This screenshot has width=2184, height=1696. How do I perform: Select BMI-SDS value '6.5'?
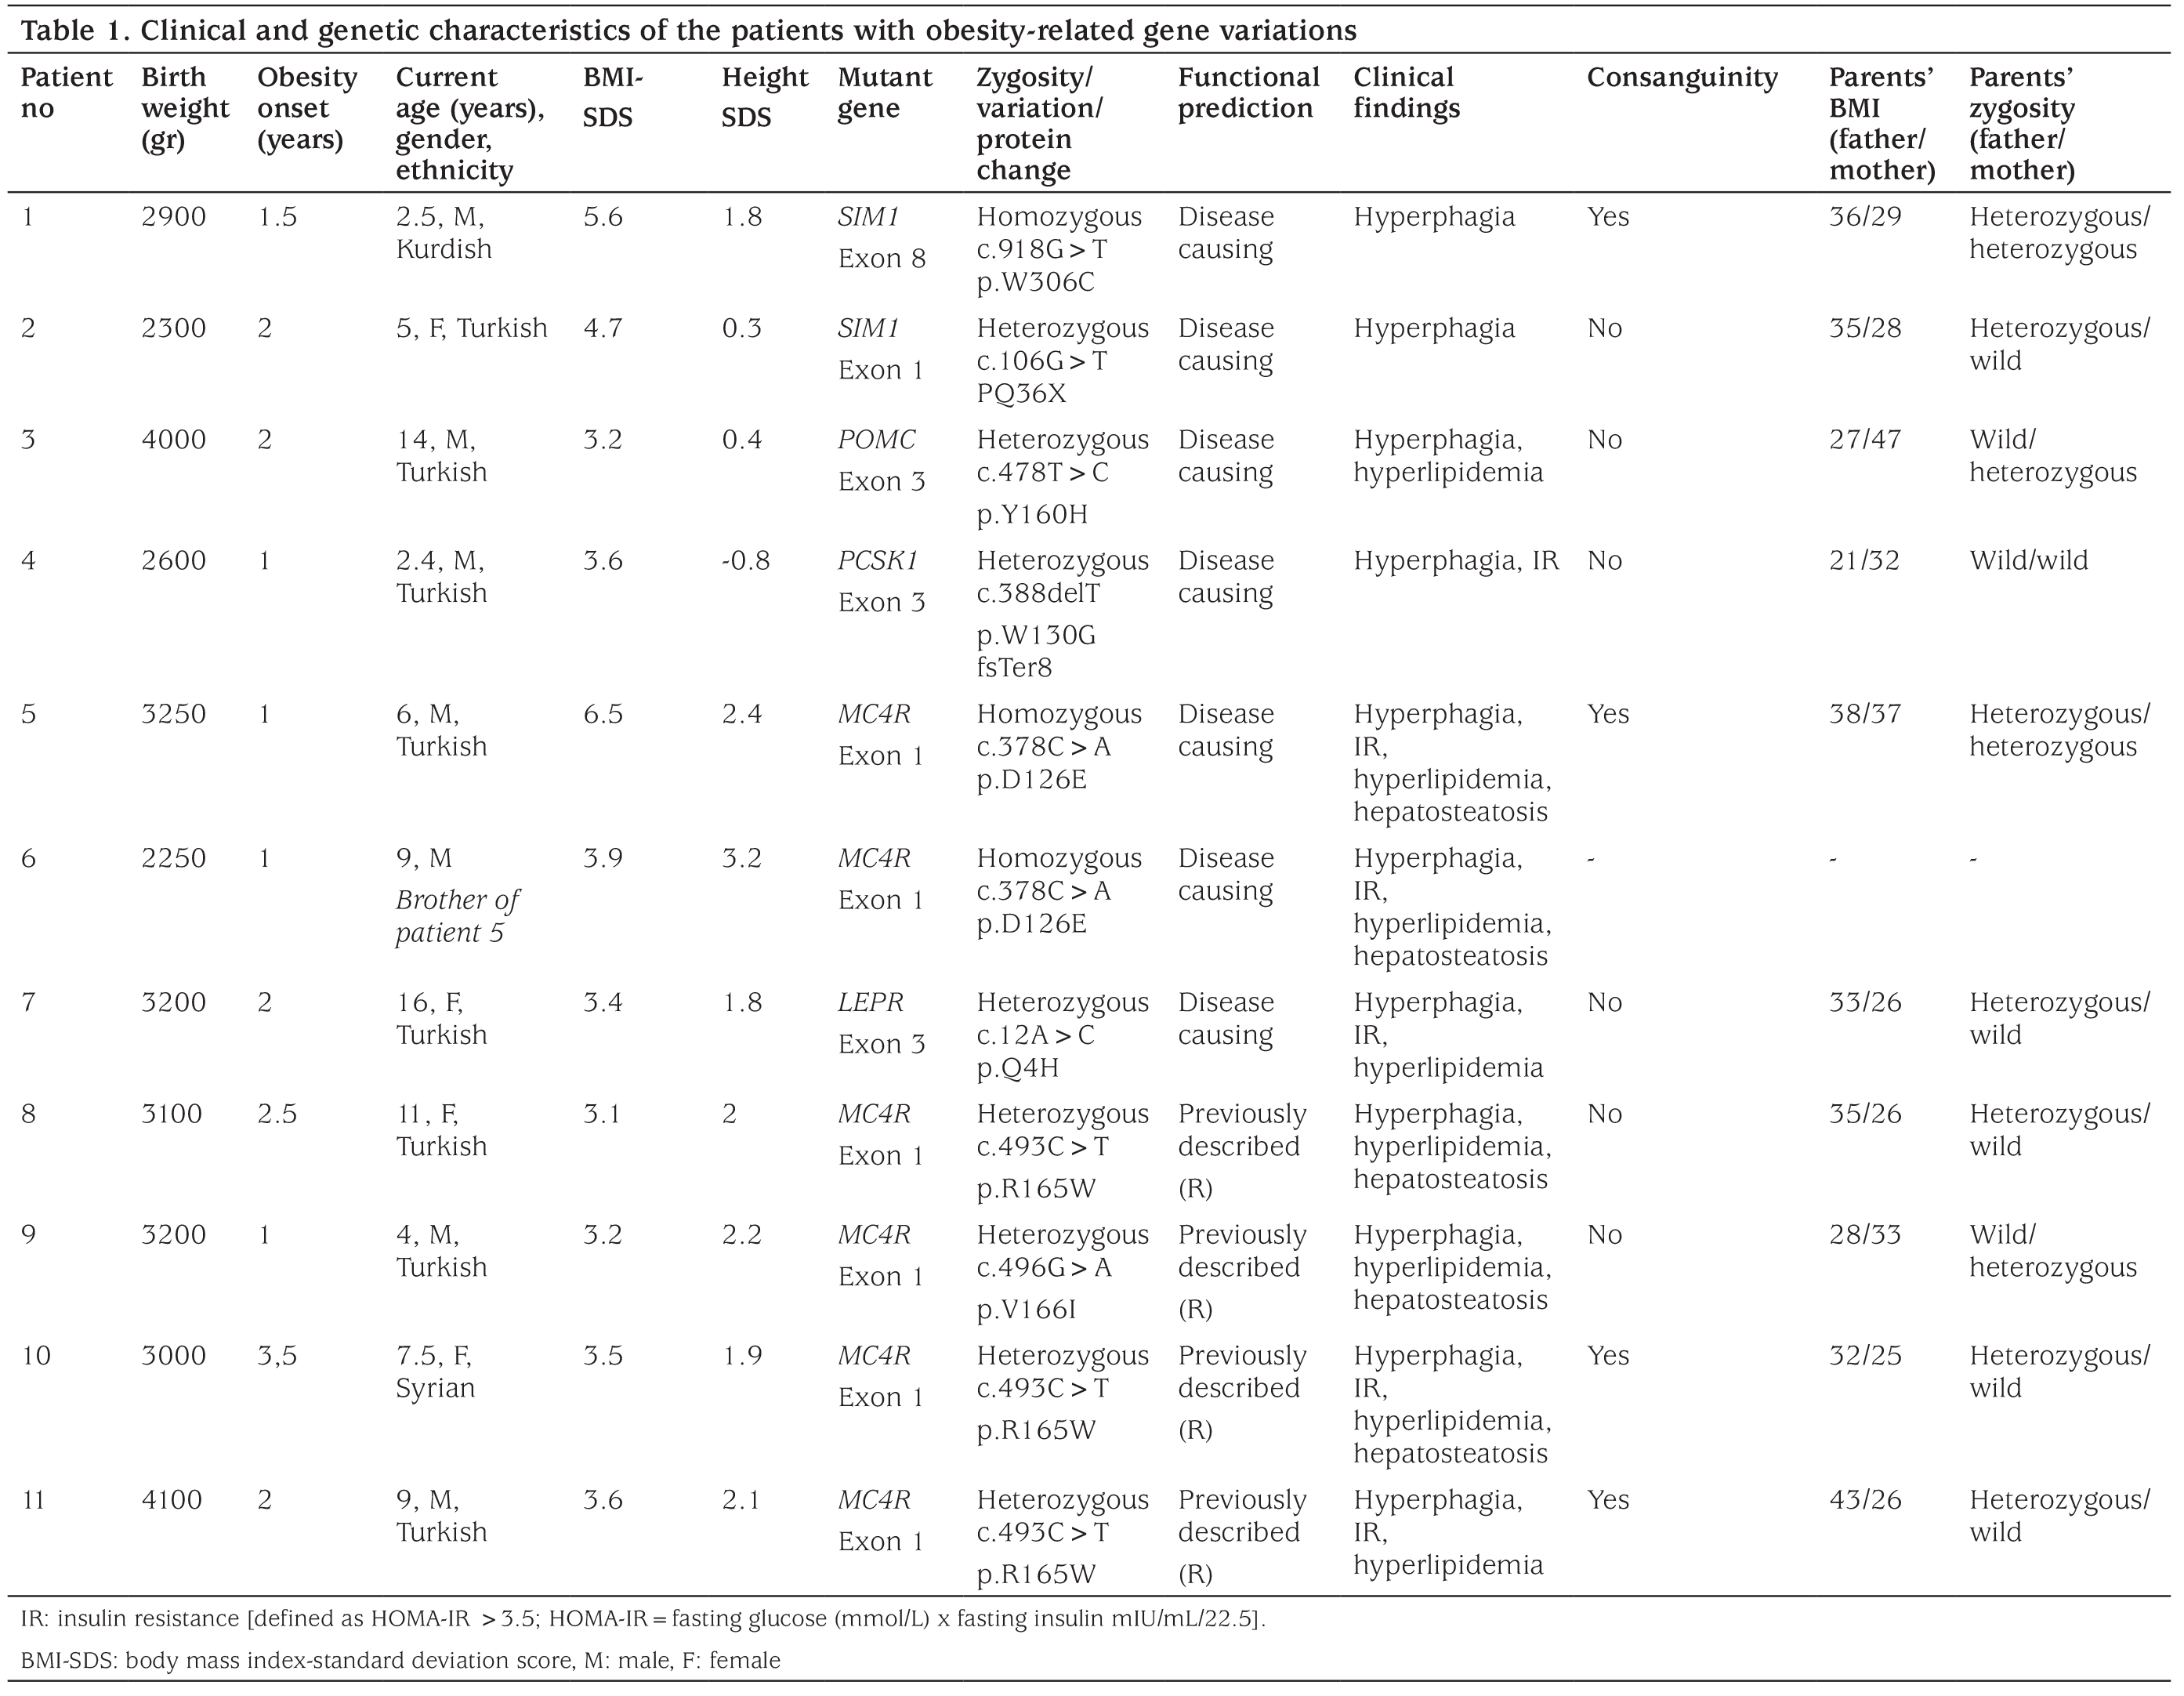603,714
